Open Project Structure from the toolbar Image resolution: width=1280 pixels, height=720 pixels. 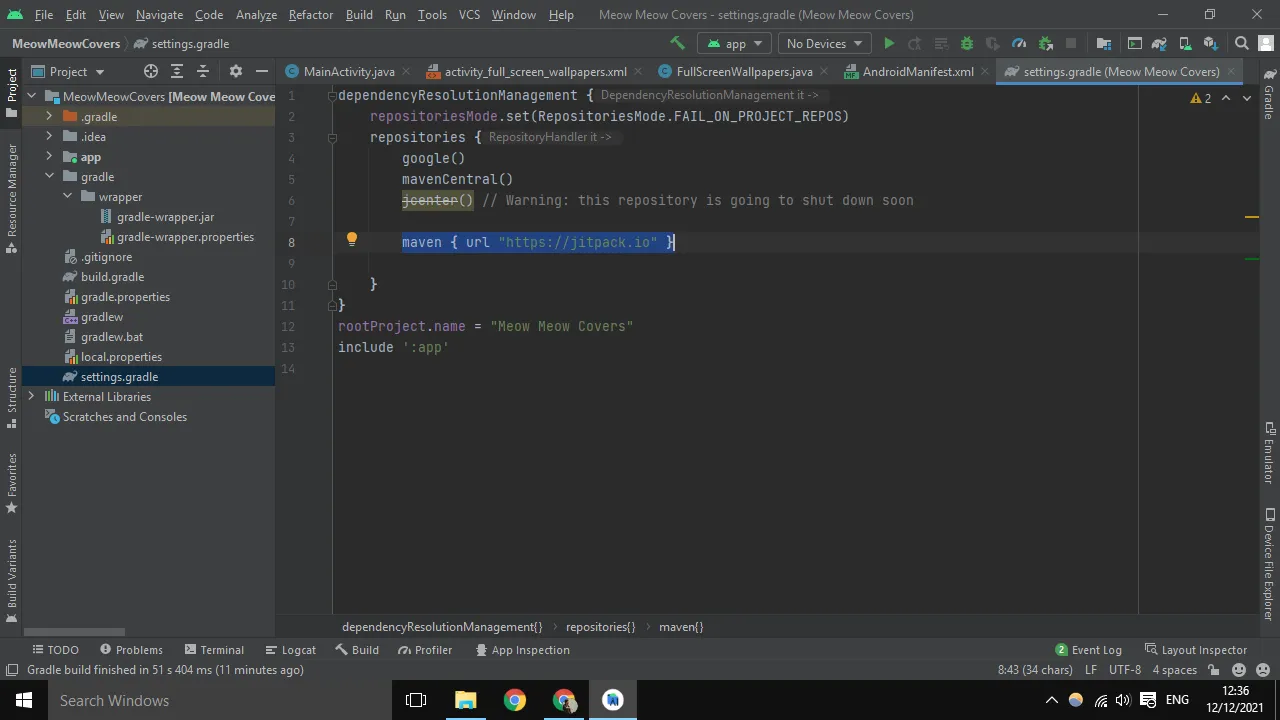[x=1104, y=43]
